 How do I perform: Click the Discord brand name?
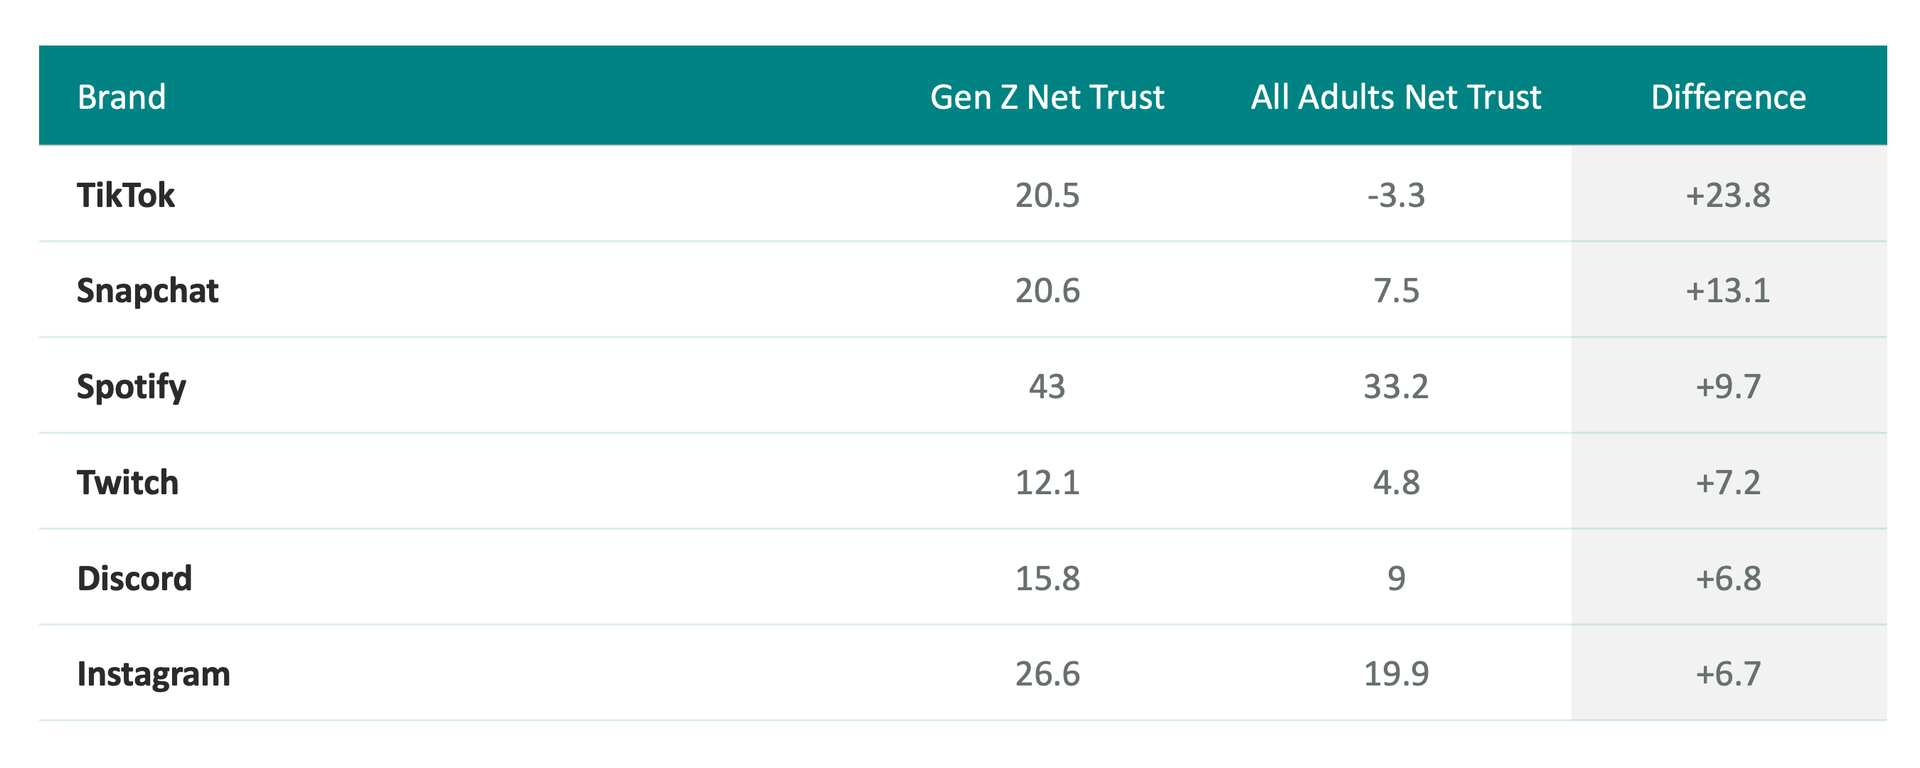point(135,579)
